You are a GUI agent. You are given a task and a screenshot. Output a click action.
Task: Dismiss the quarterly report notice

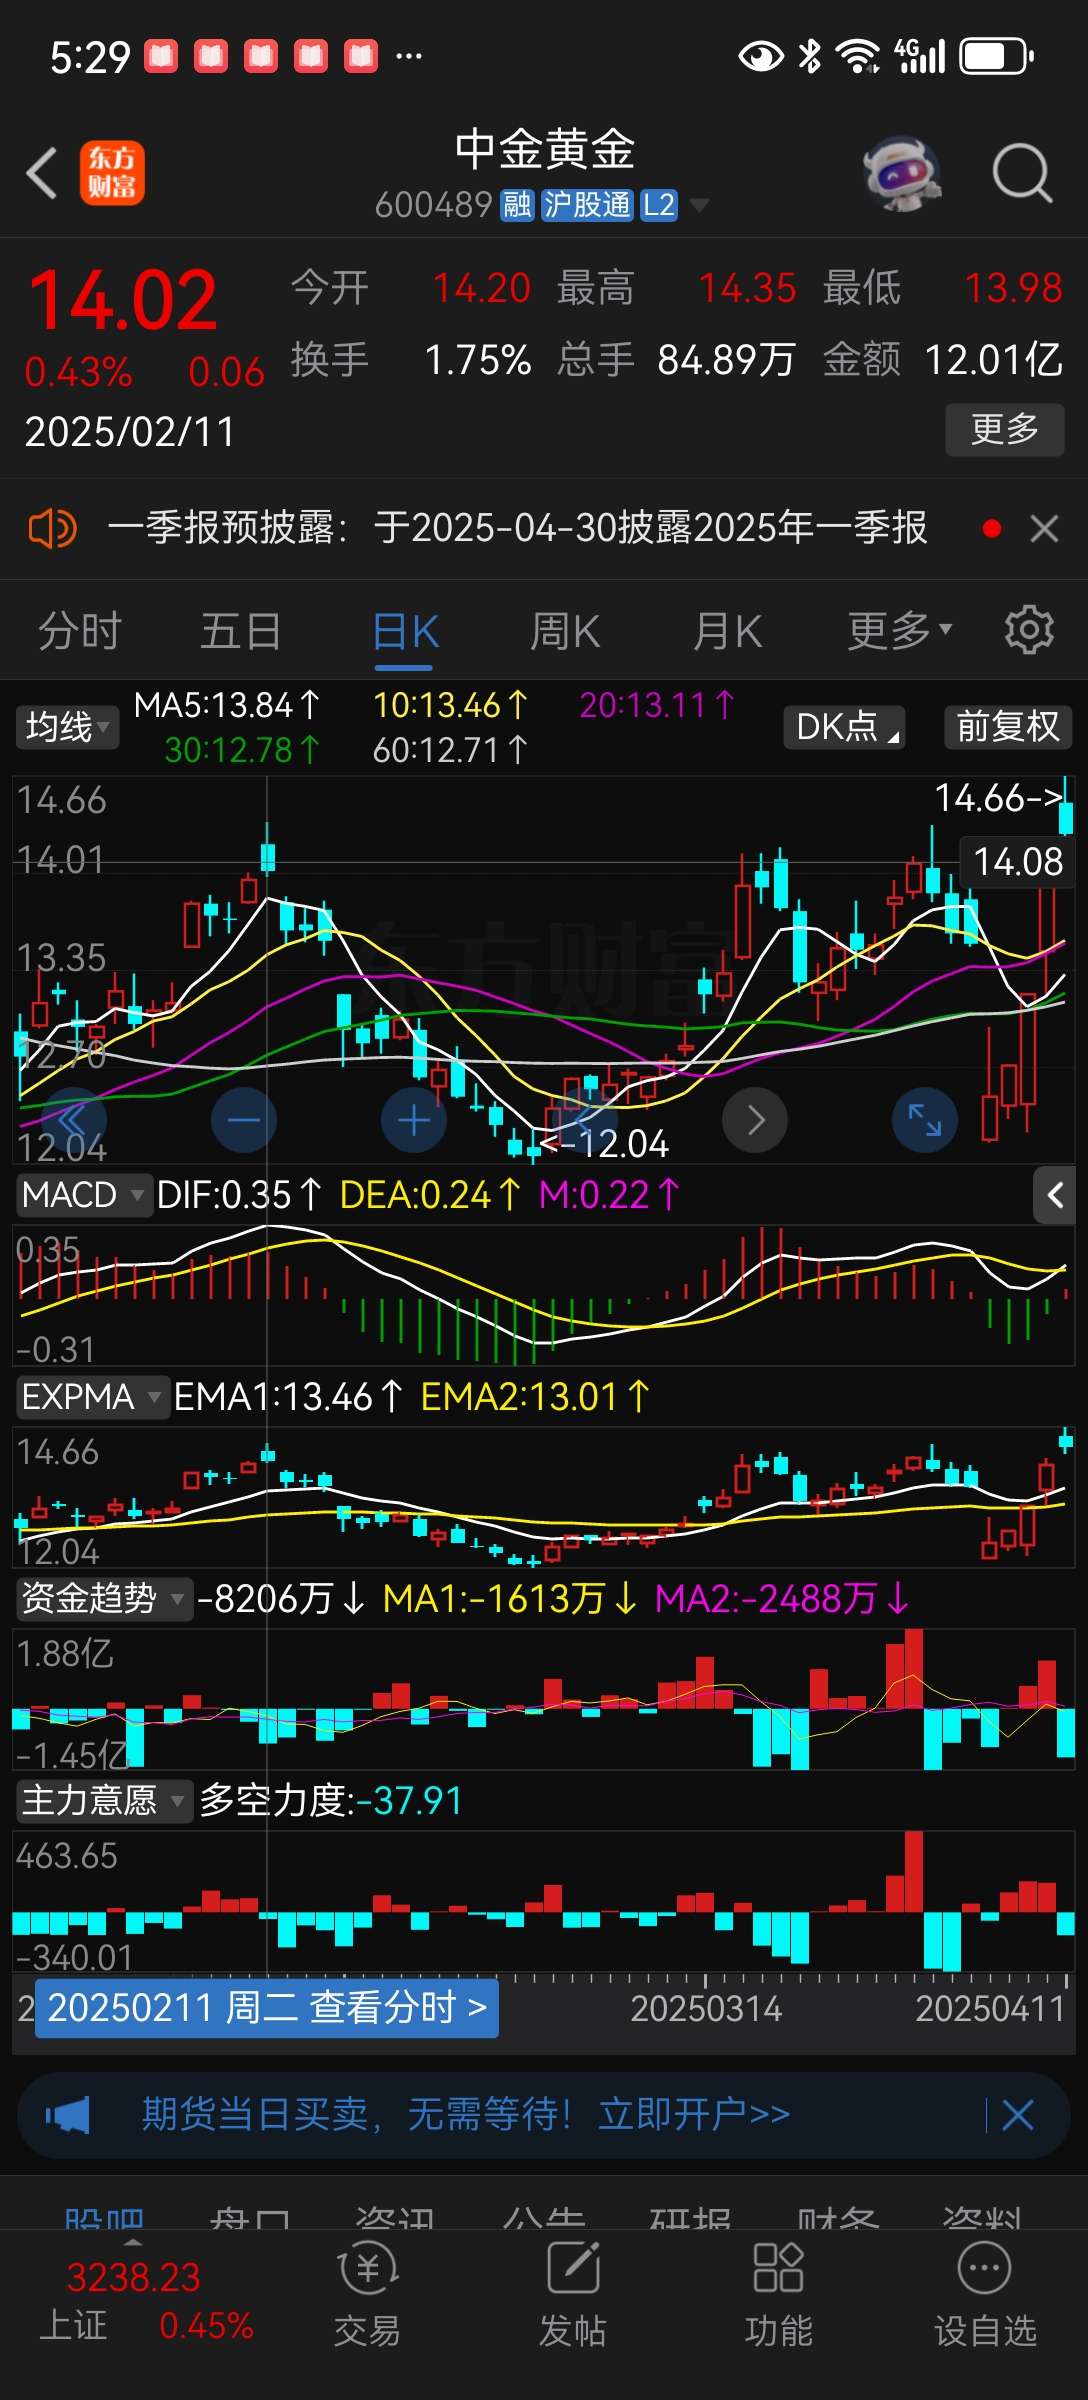click(x=1044, y=528)
